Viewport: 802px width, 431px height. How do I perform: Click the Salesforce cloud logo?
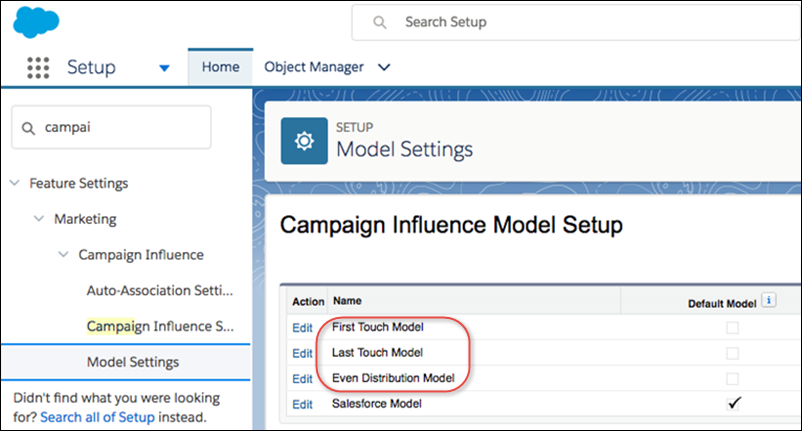click(36, 20)
